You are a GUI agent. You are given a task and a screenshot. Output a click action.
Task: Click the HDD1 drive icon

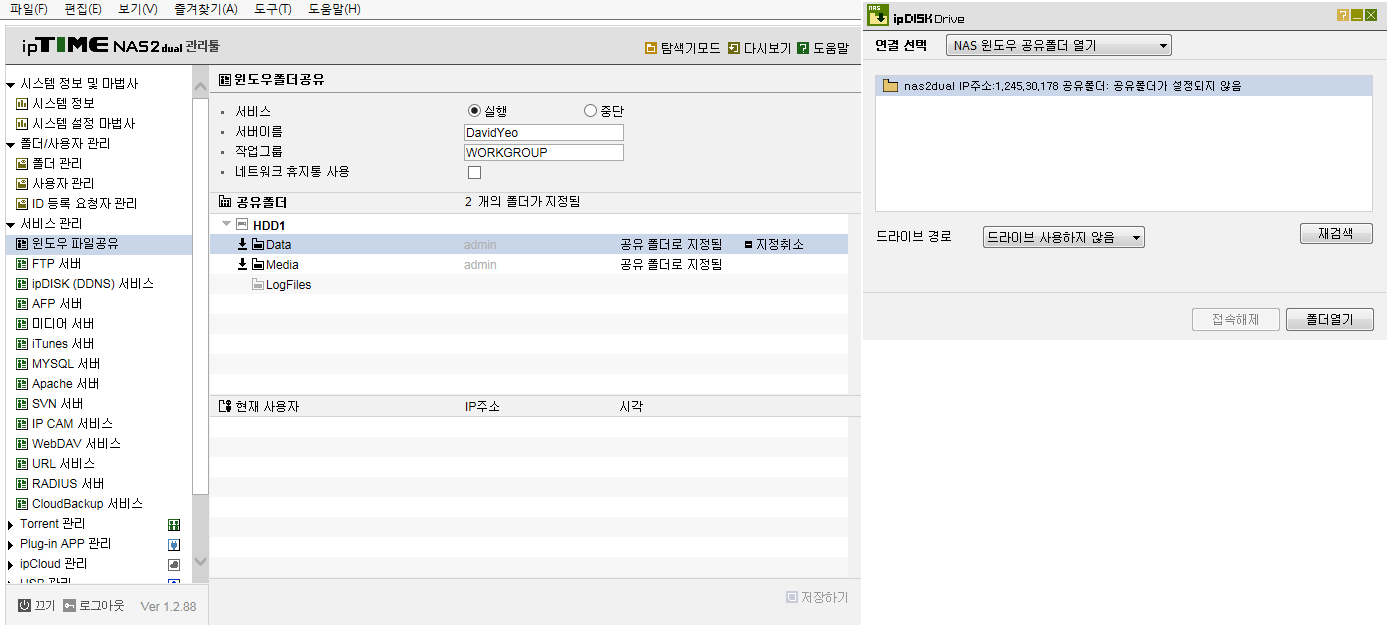click(242, 225)
